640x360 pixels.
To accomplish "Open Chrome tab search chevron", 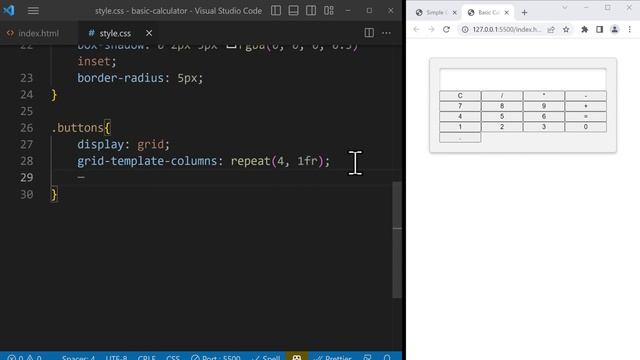I will click(564, 7).
